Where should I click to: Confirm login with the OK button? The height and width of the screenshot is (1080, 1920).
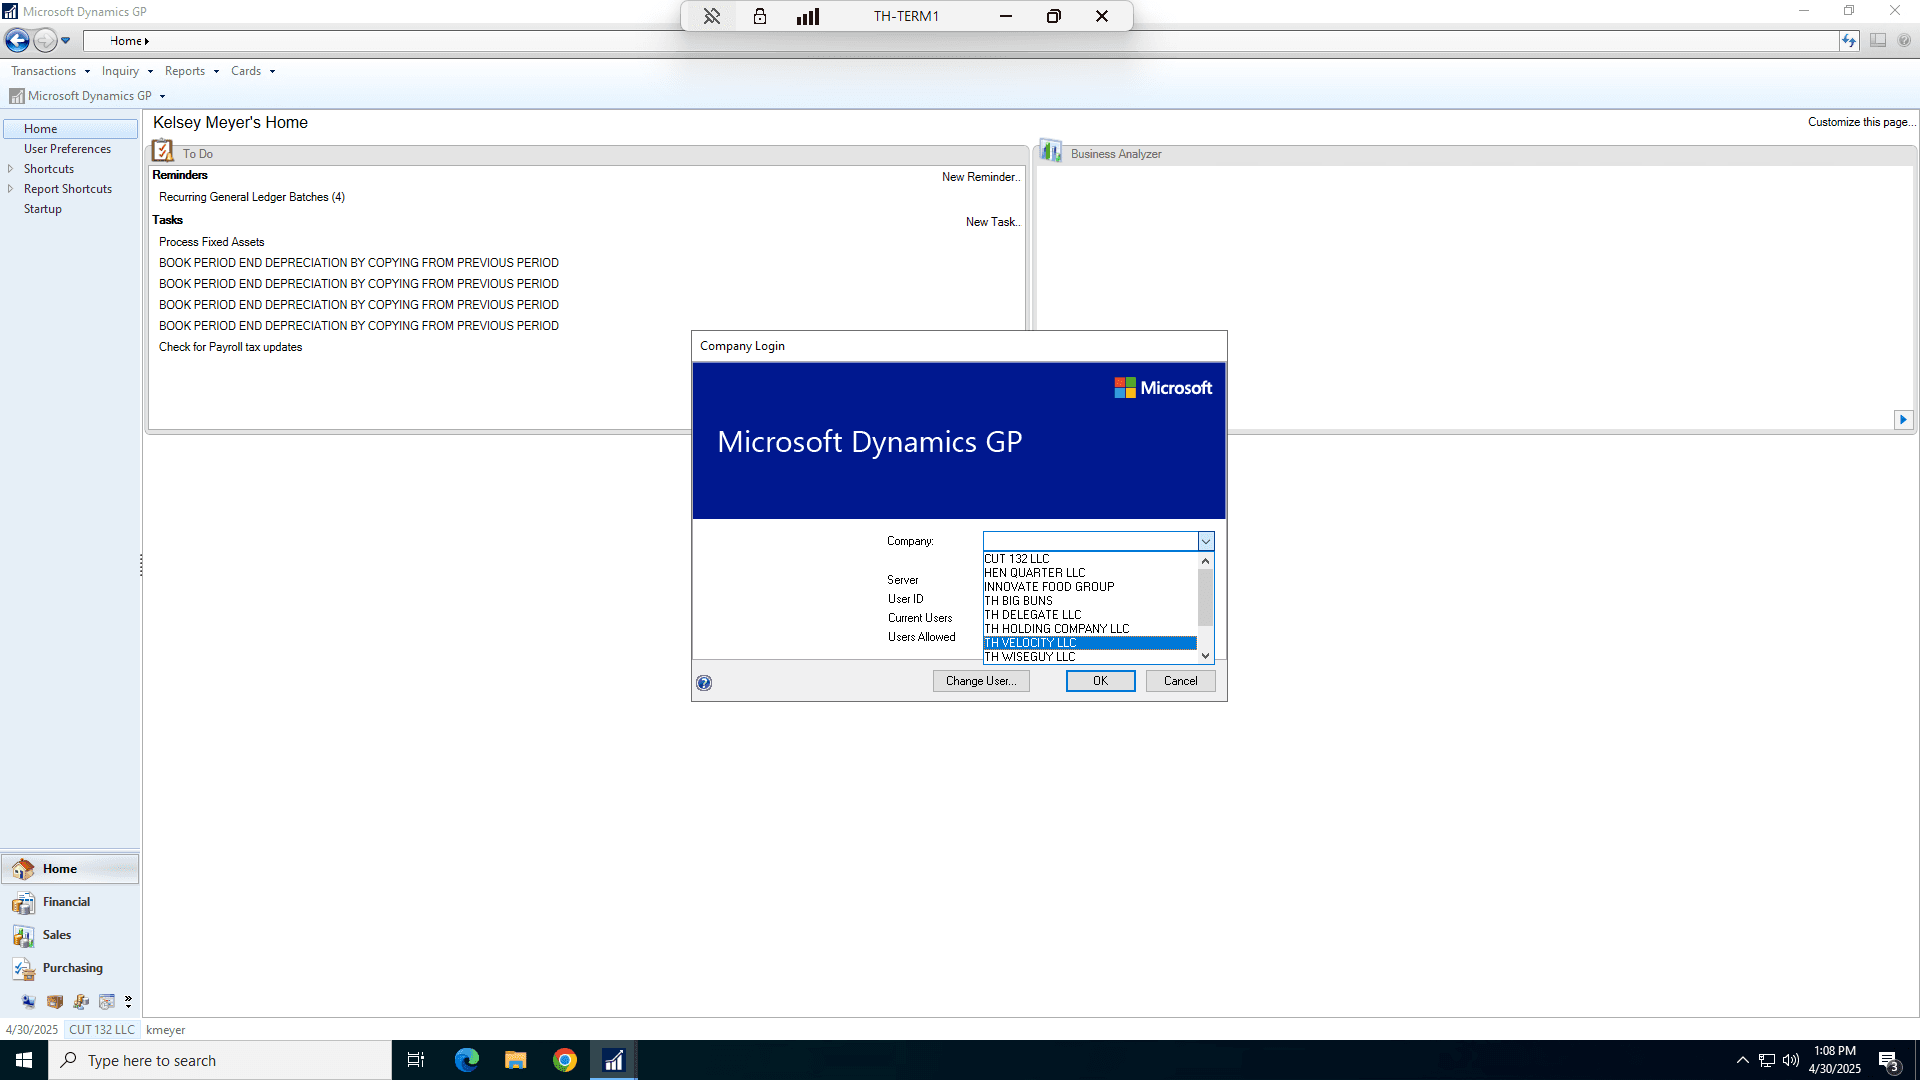(1100, 681)
